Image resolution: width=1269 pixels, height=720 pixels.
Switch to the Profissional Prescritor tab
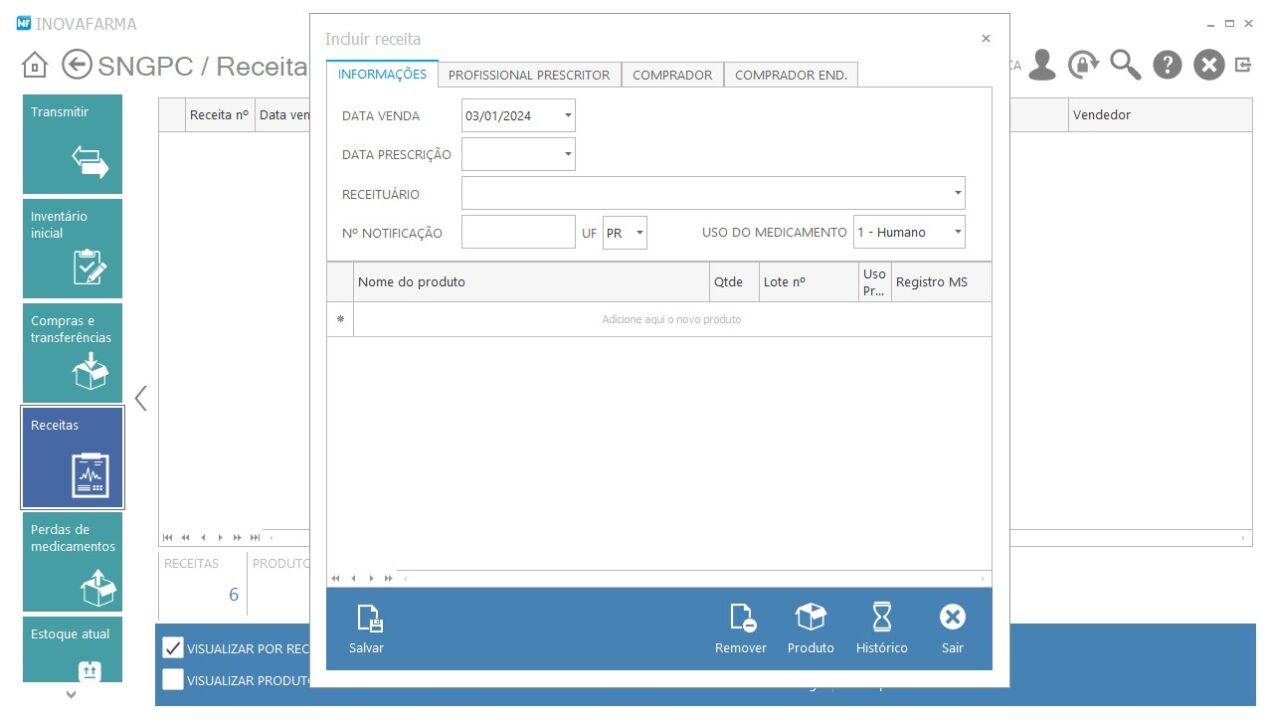(x=528, y=75)
